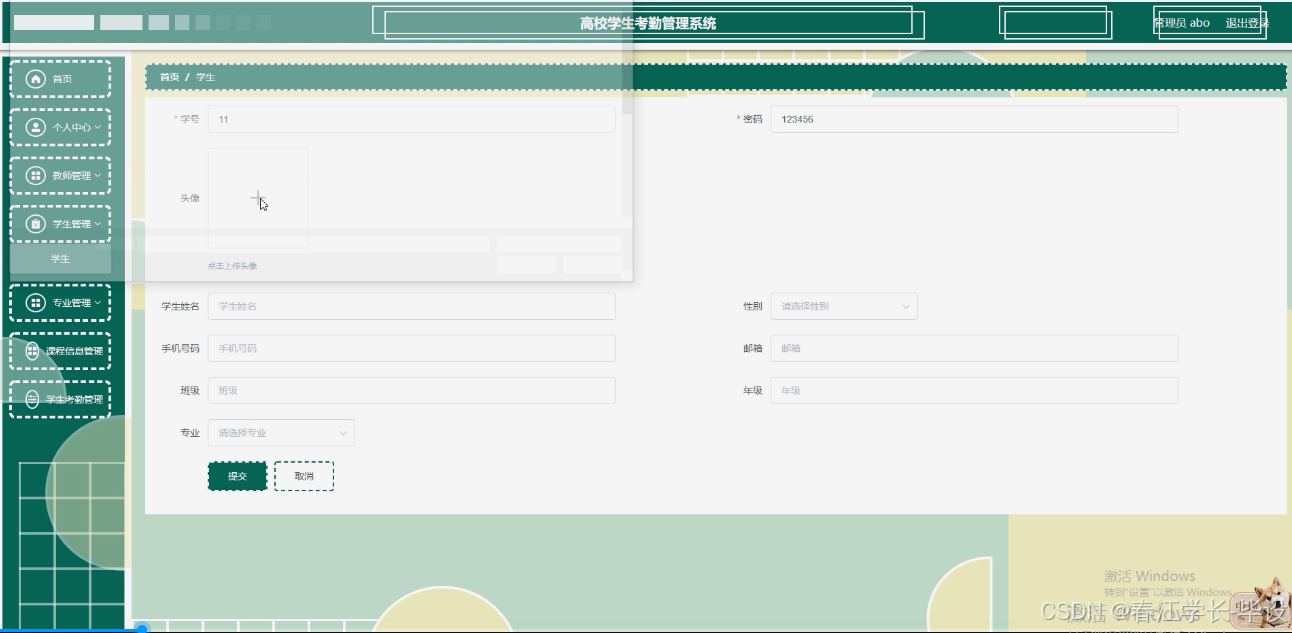
Task: Open the 性别 dropdown
Action: point(843,306)
